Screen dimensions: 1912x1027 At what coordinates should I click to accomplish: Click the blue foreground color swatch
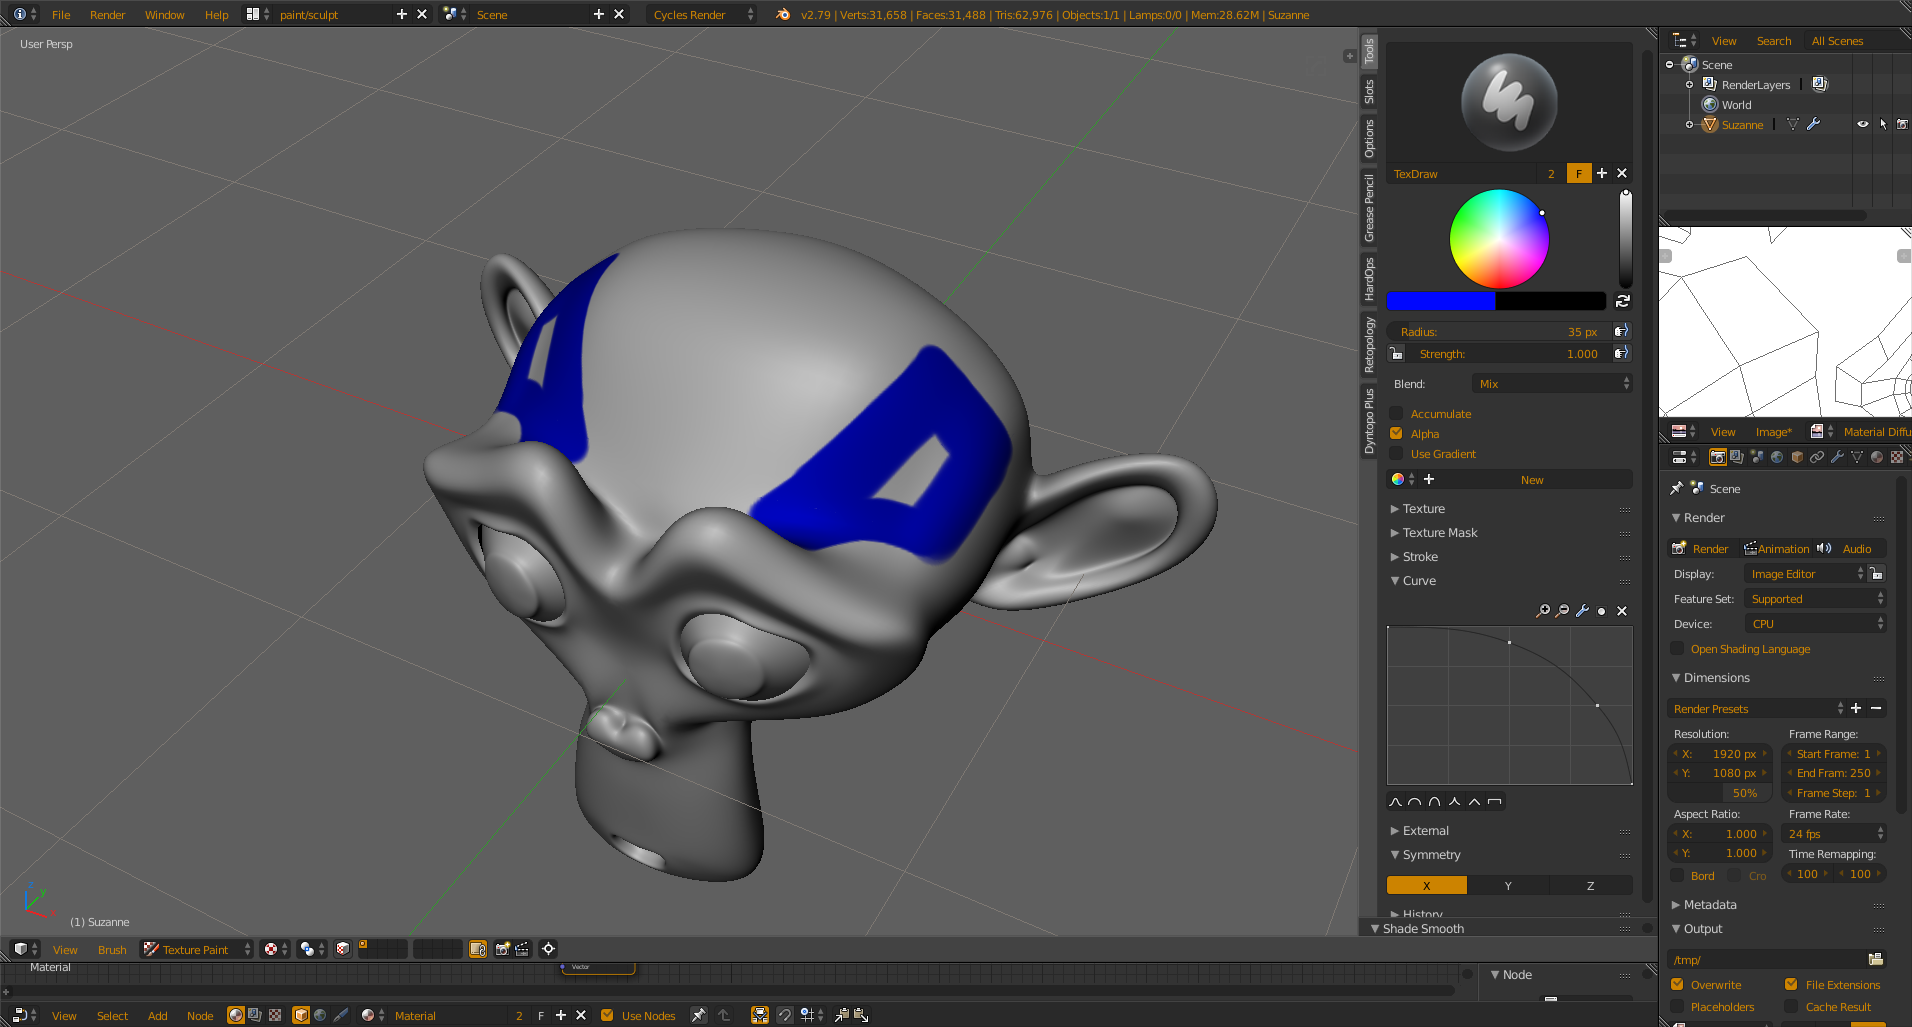(x=1441, y=301)
